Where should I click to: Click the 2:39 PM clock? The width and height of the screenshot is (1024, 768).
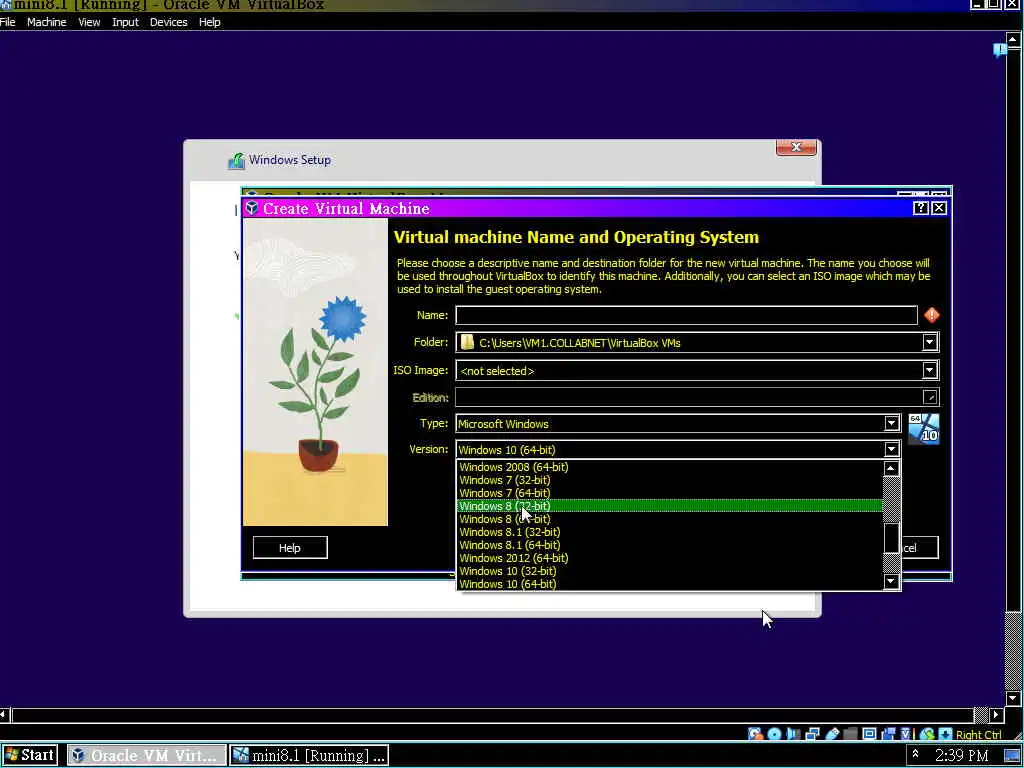[961, 756]
